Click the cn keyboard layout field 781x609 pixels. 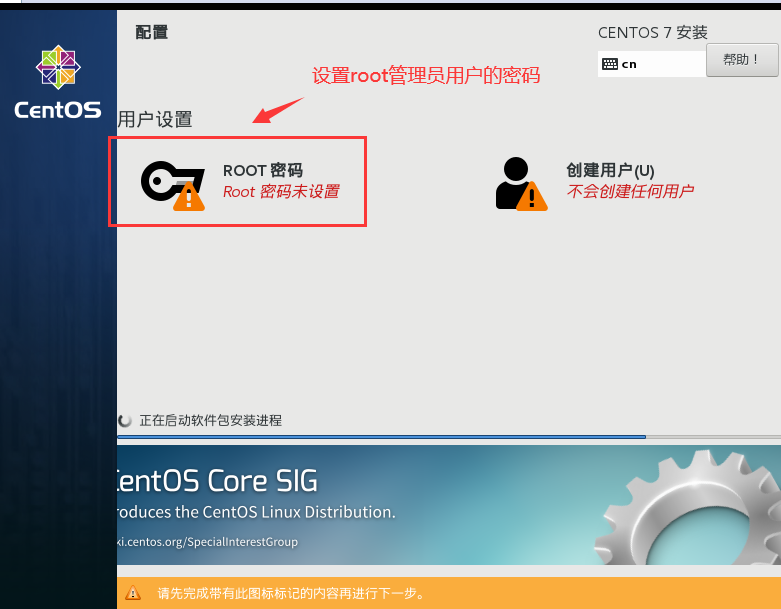pos(652,64)
